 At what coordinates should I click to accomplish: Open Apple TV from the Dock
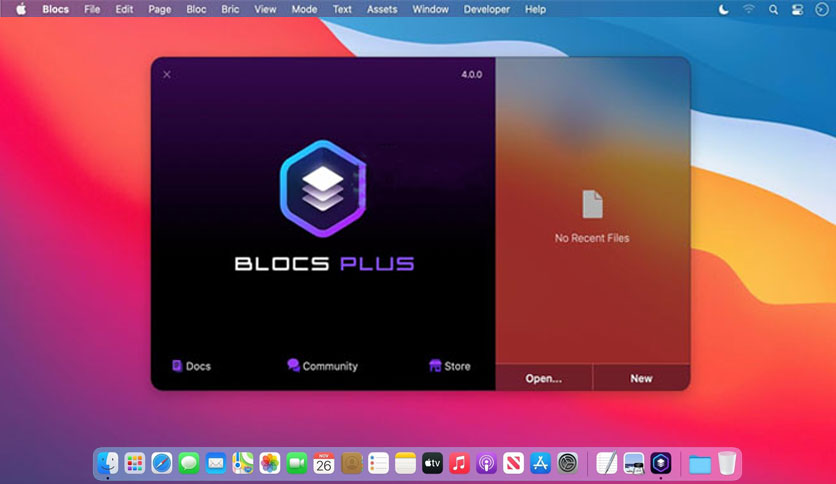(x=432, y=463)
